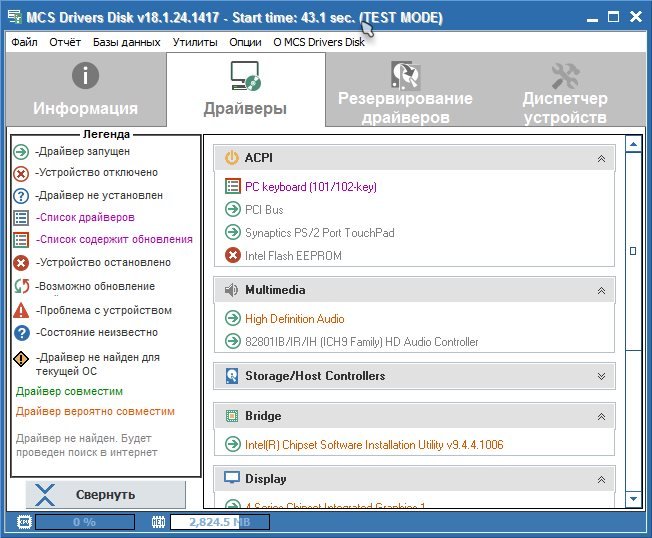Click the Bridge chip icon

232,416
